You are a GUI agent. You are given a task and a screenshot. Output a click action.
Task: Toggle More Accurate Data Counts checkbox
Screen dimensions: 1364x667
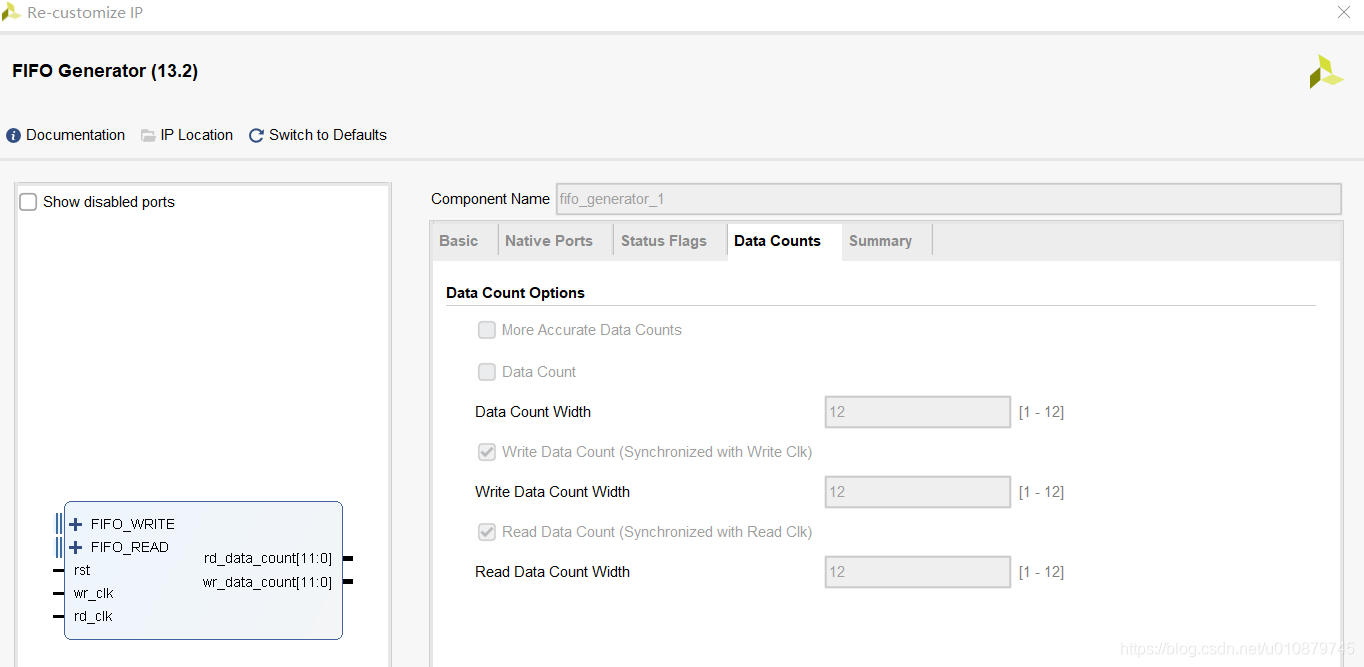pyautogui.click(x=487, y=330)
